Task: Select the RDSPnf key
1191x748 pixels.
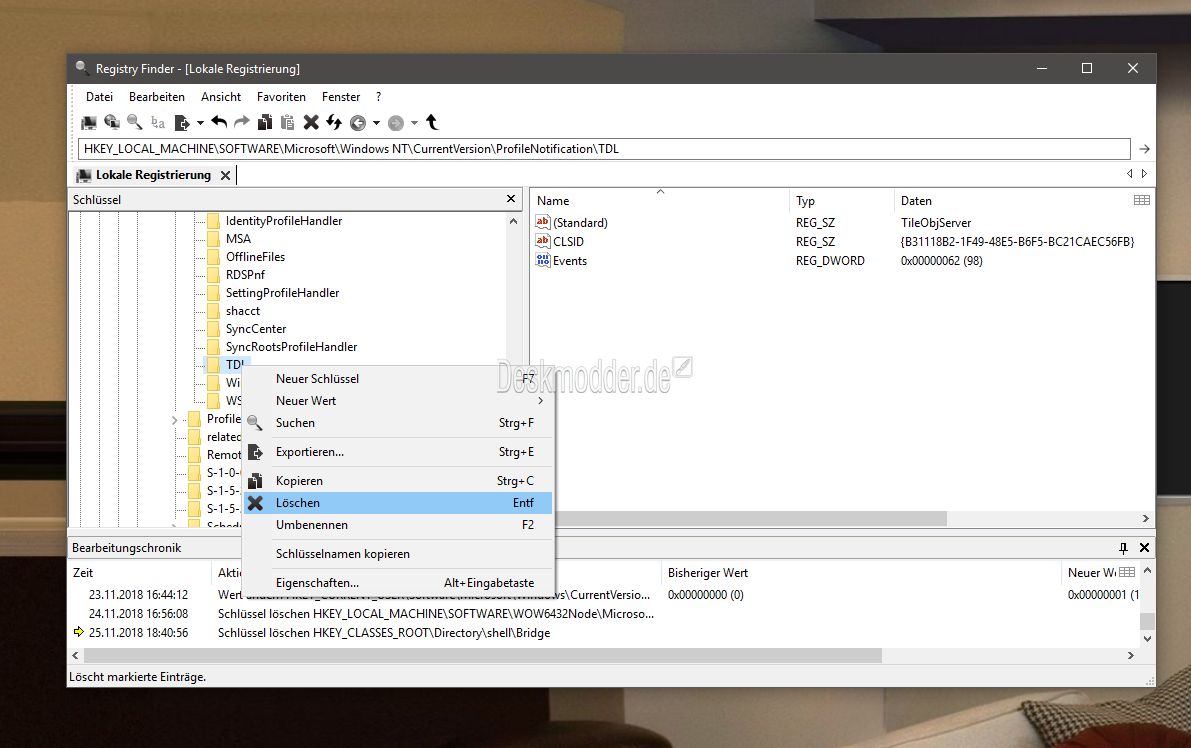Action: click(x=245, y=275)
